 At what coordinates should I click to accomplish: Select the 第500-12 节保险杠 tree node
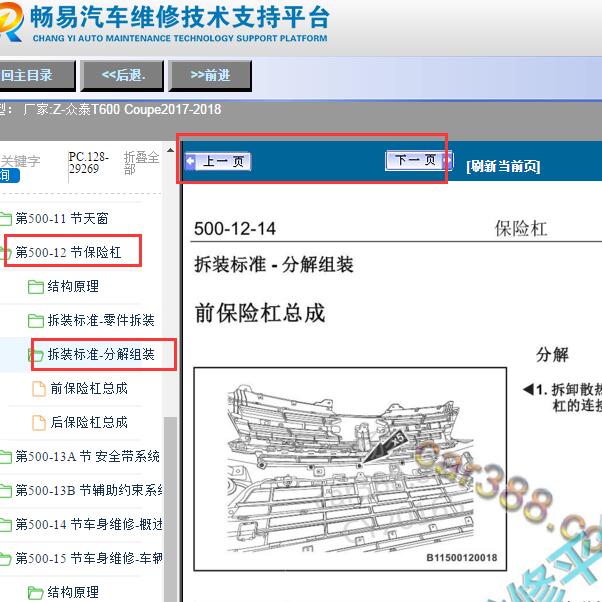point(68,252)
